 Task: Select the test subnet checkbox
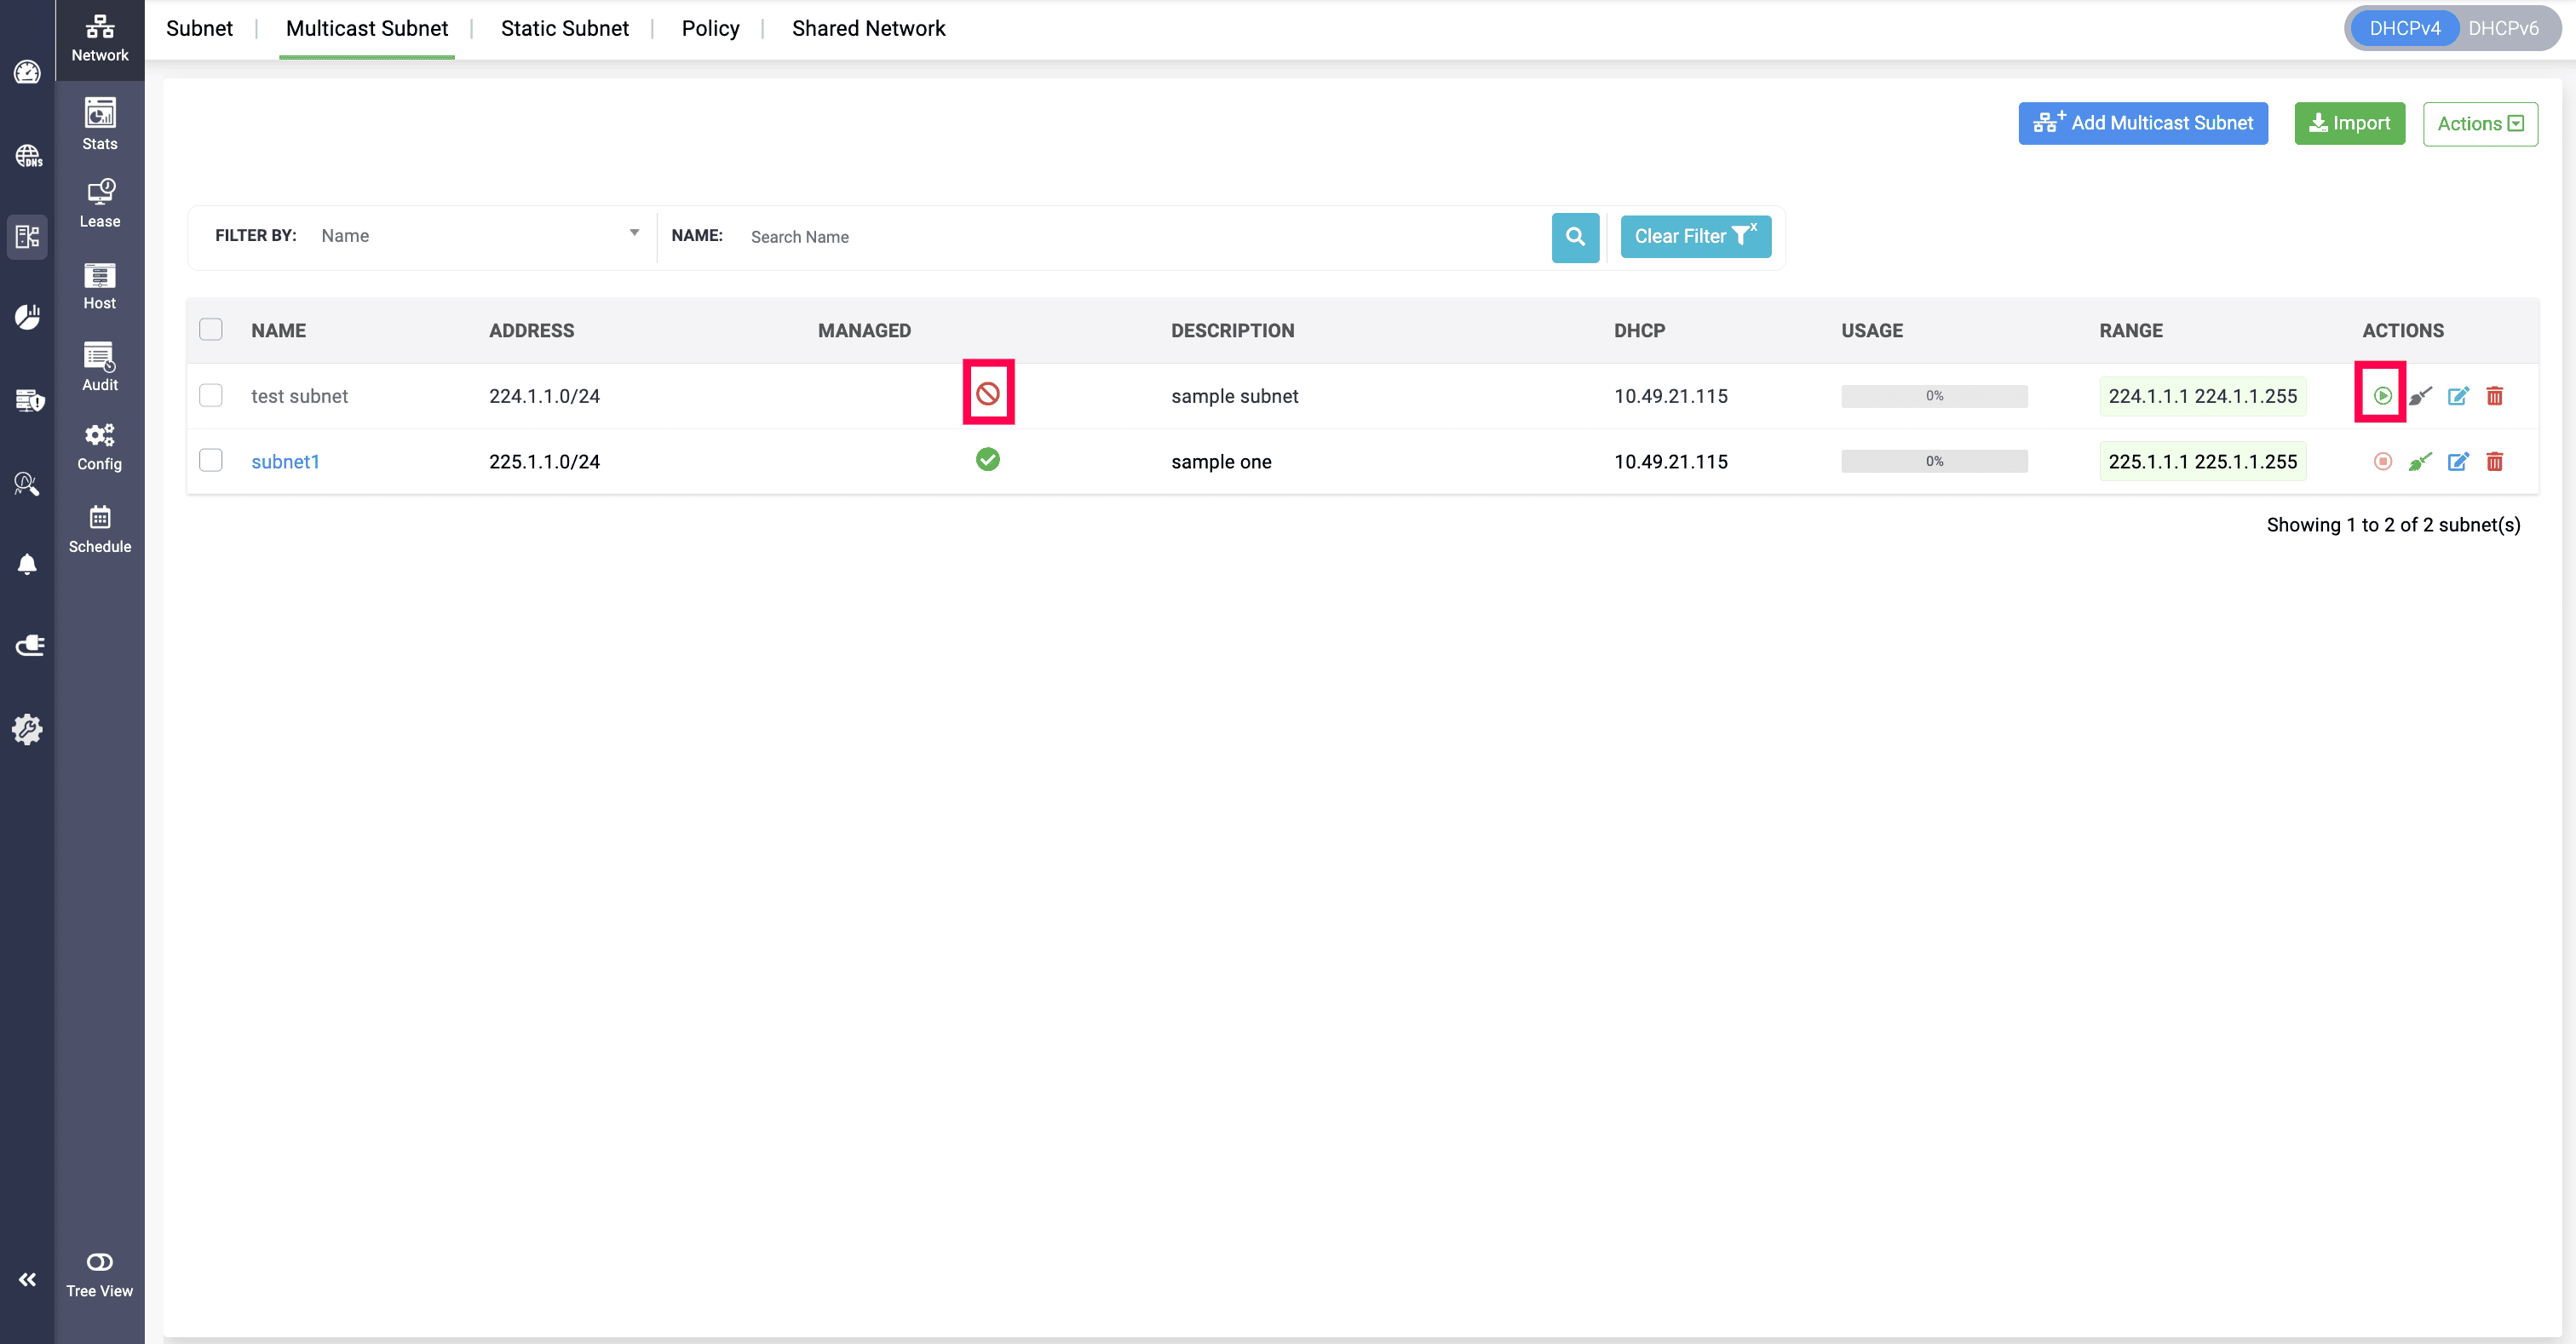(x=211, y=395)
